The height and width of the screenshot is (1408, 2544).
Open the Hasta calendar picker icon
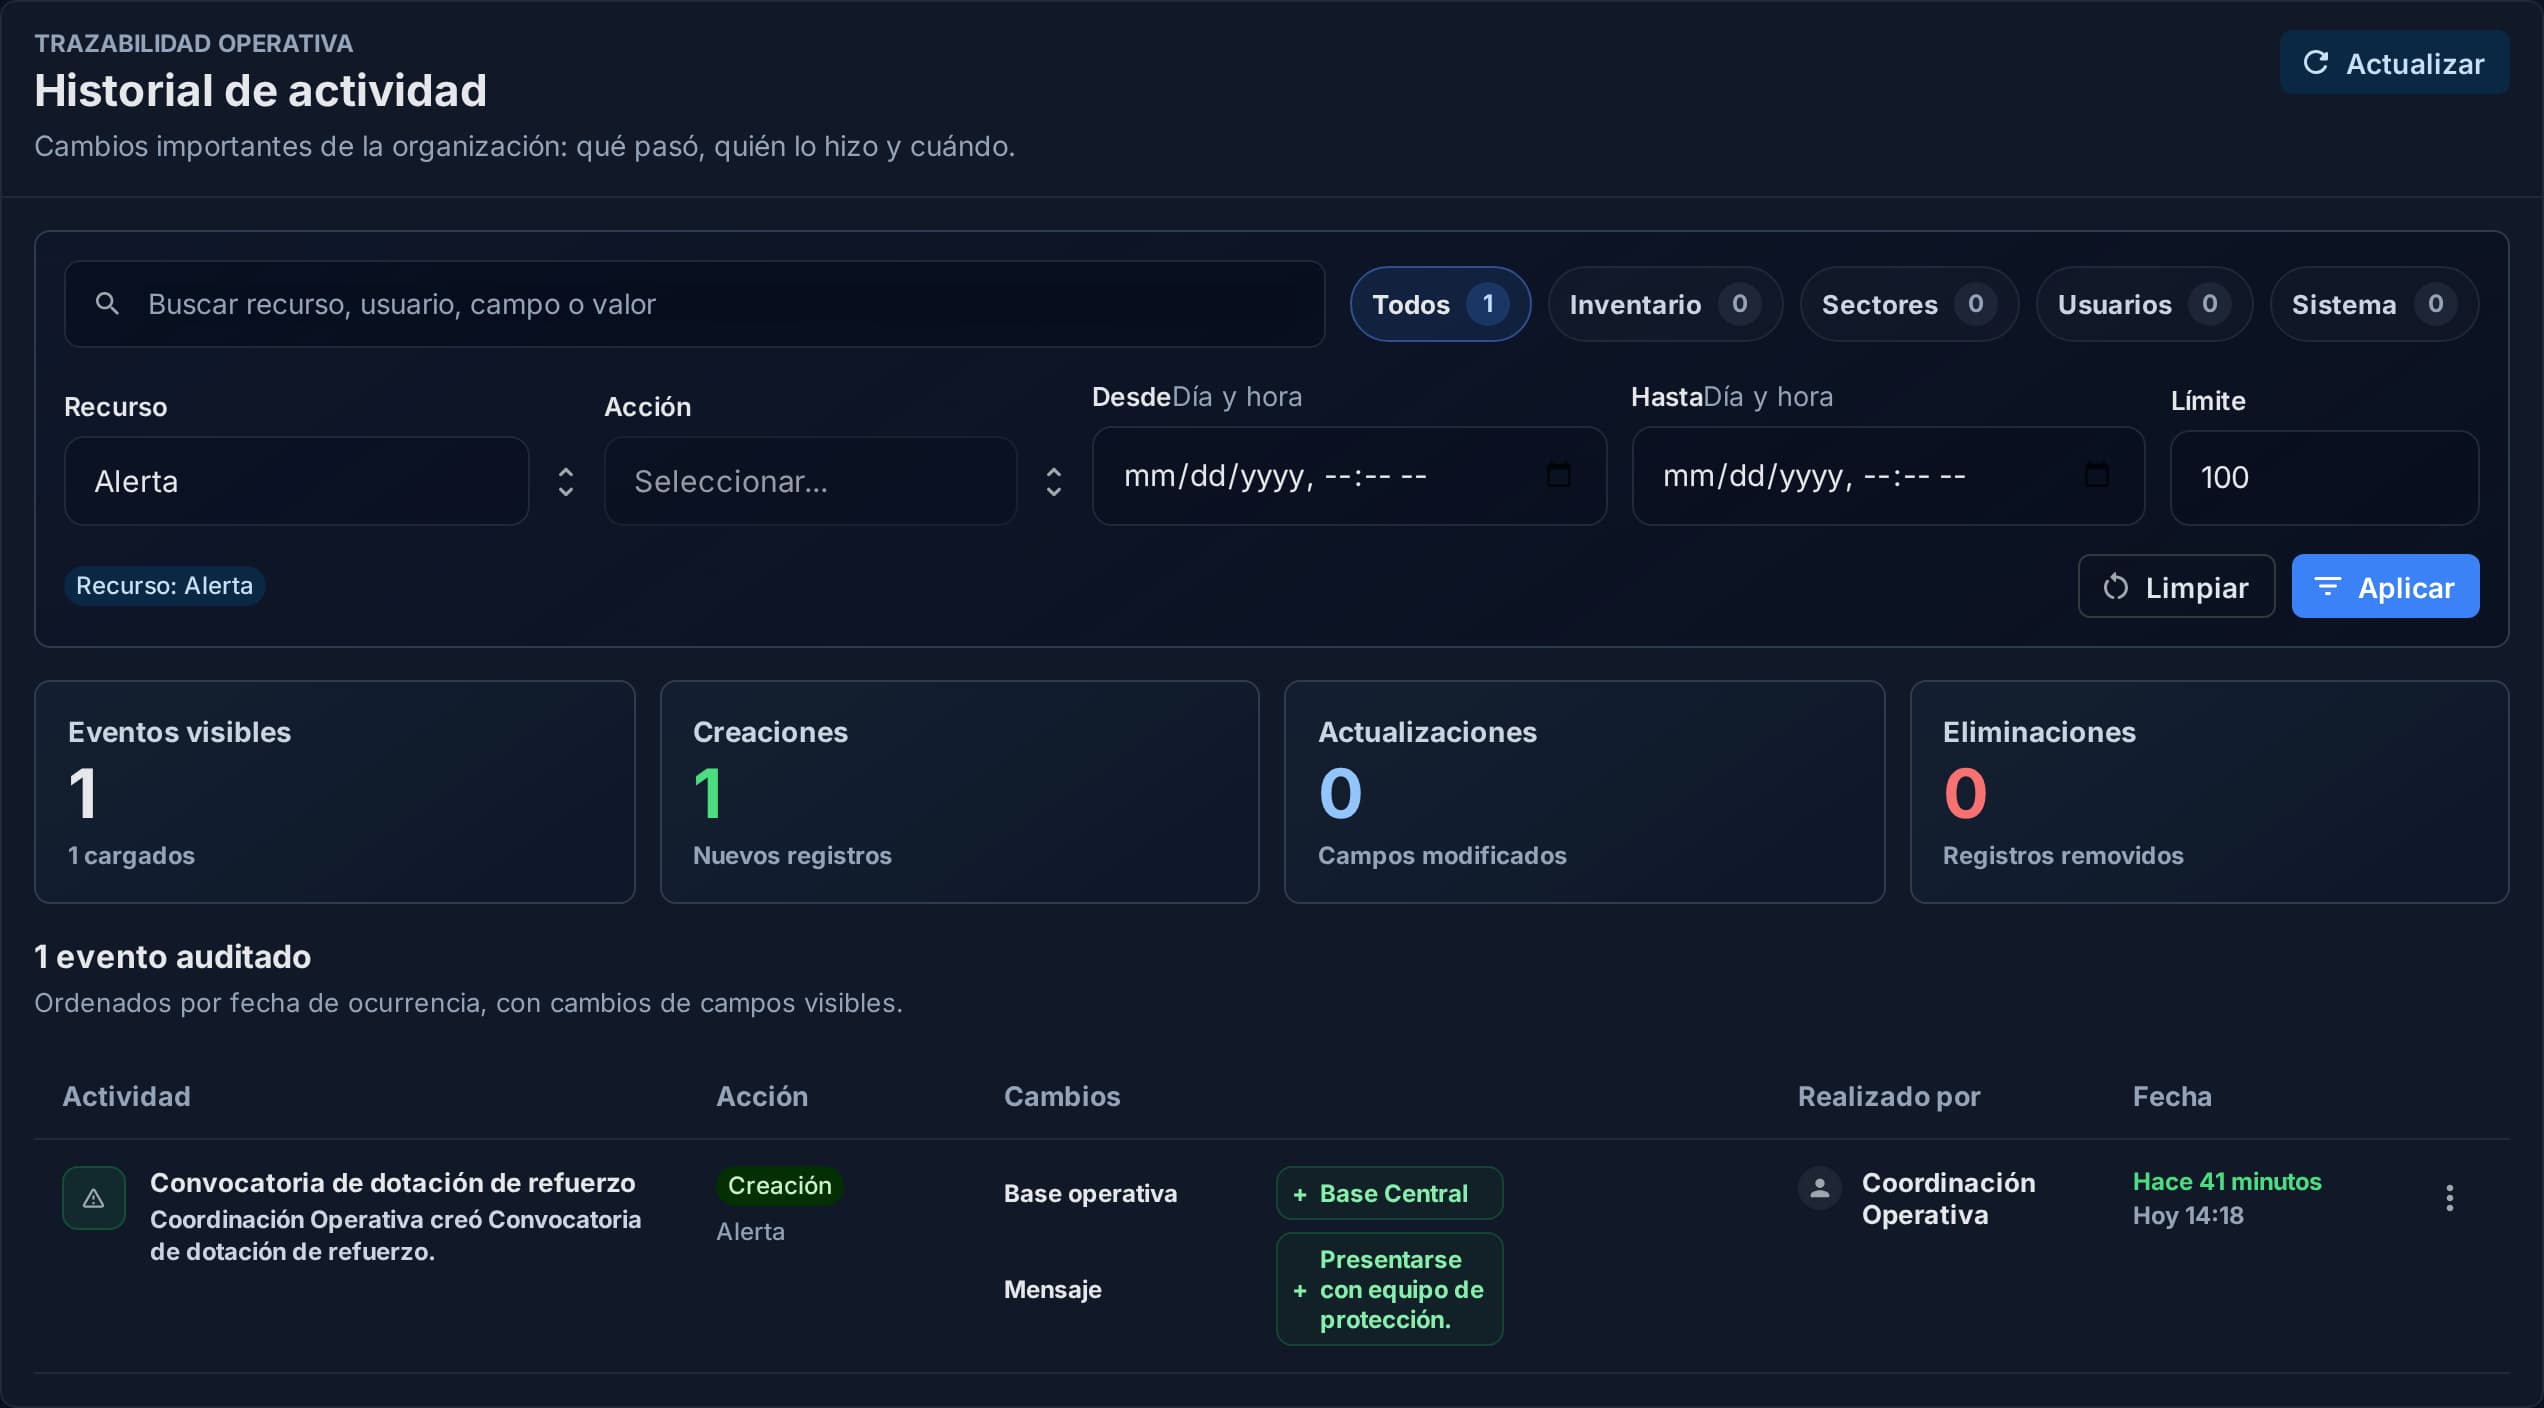pos(2096,475)
